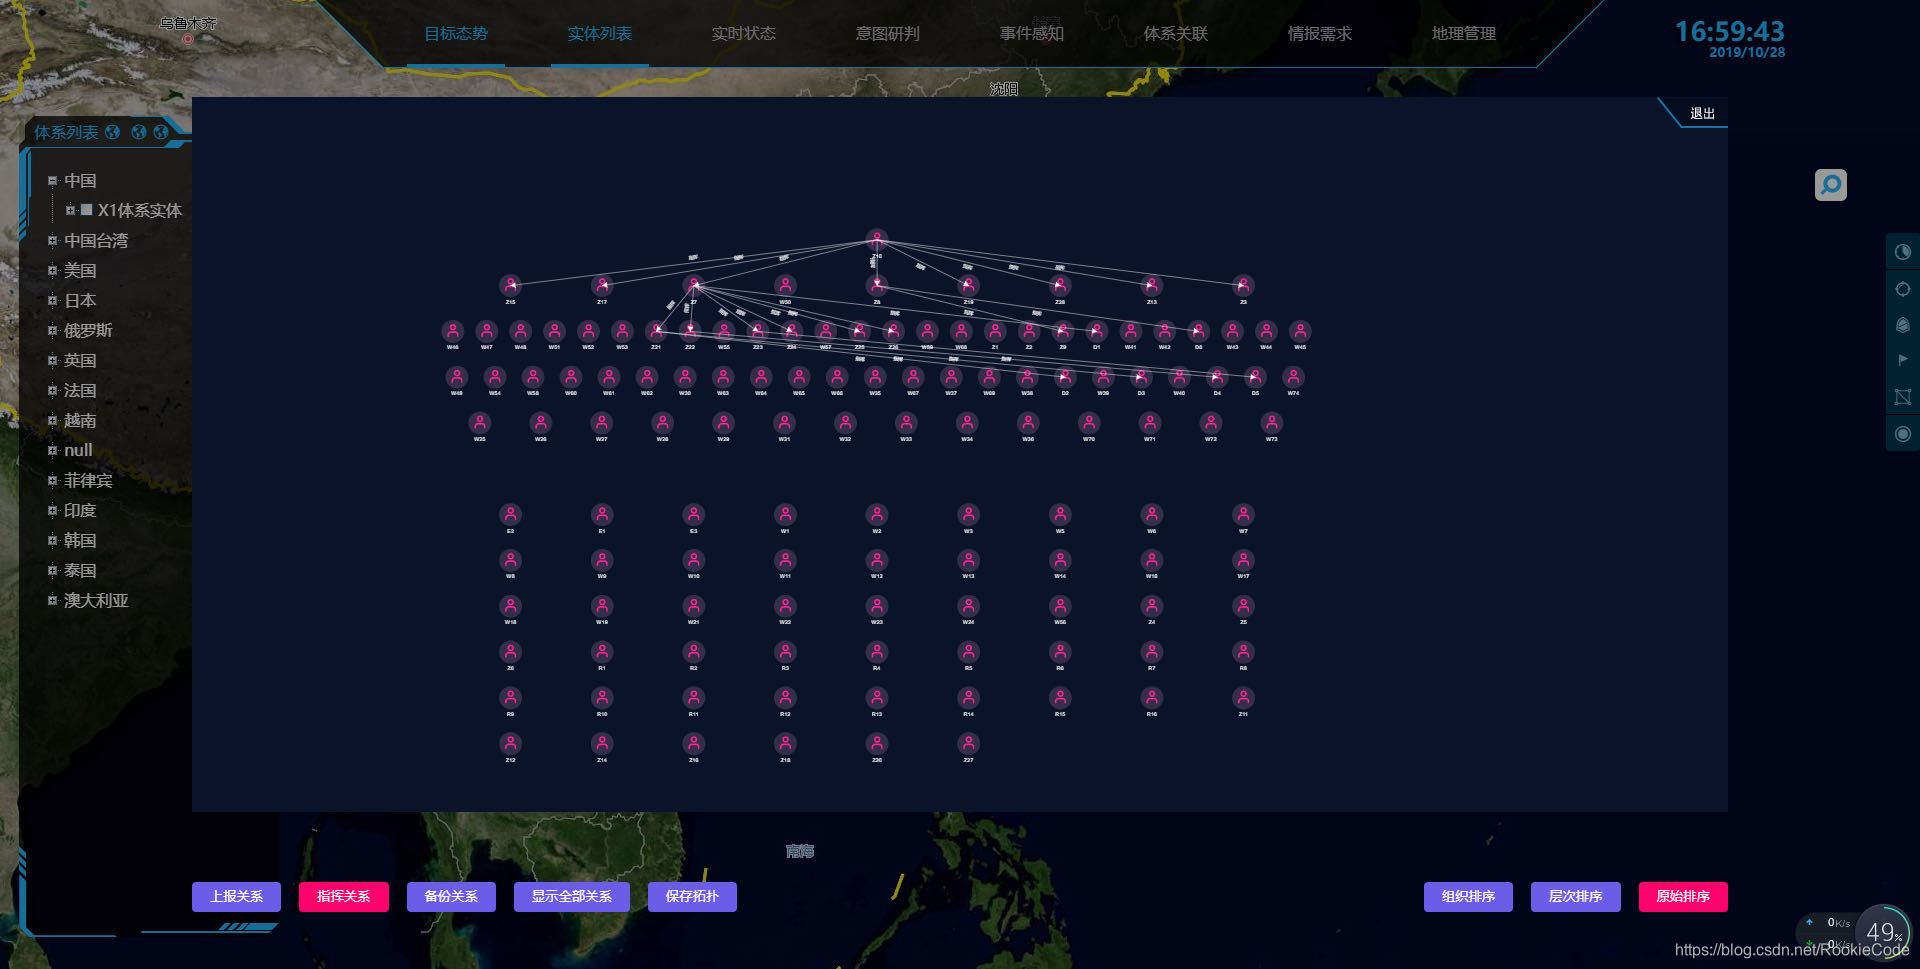Select node Z27 in lower grid
This screenshot has width=1920, height=969.
968,744
